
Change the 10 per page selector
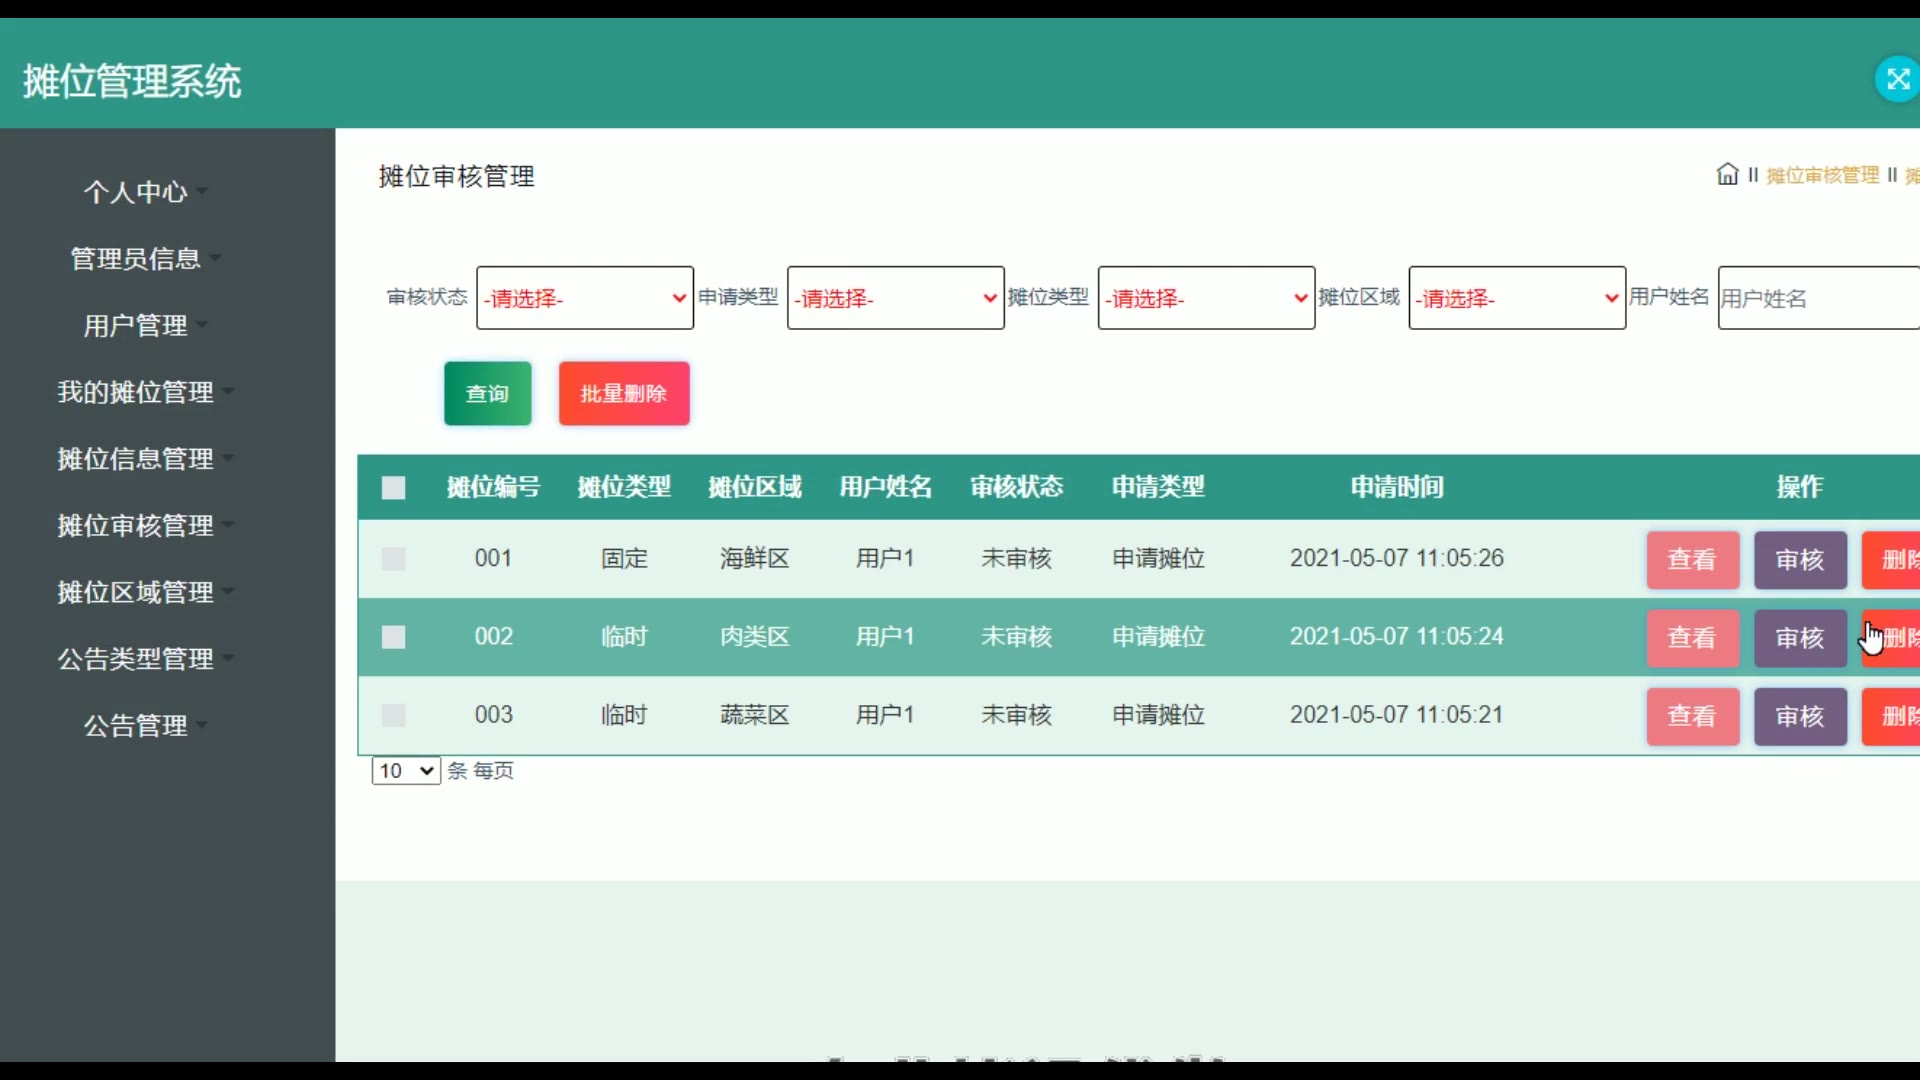[x=406, y=771]
